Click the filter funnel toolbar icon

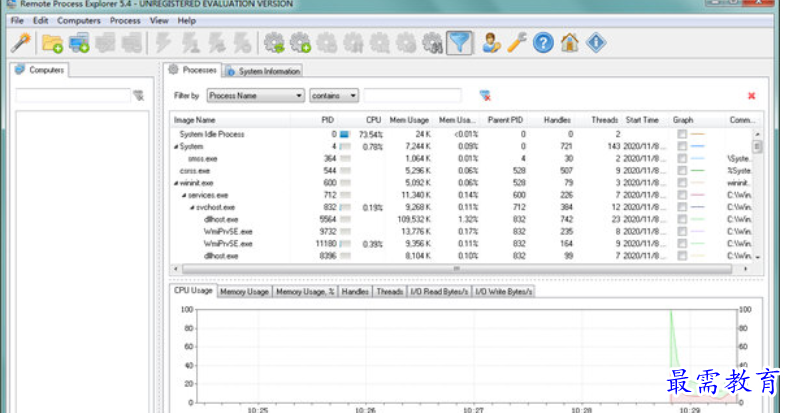[458, 42]
